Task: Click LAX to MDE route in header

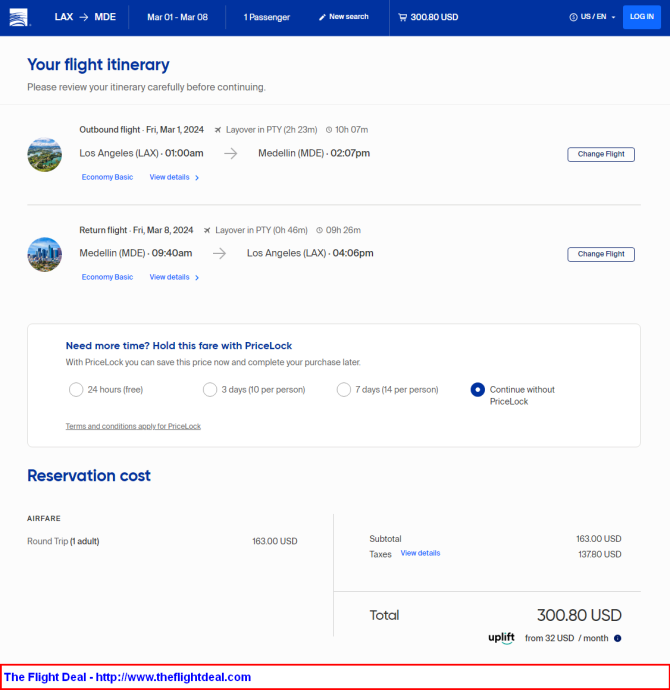Action: (85, 17)
